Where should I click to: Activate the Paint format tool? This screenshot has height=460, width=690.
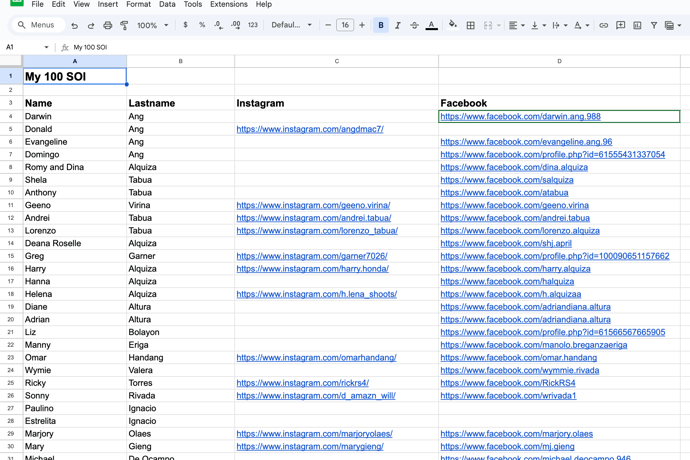pyautogui.click(x=124, y=26)
